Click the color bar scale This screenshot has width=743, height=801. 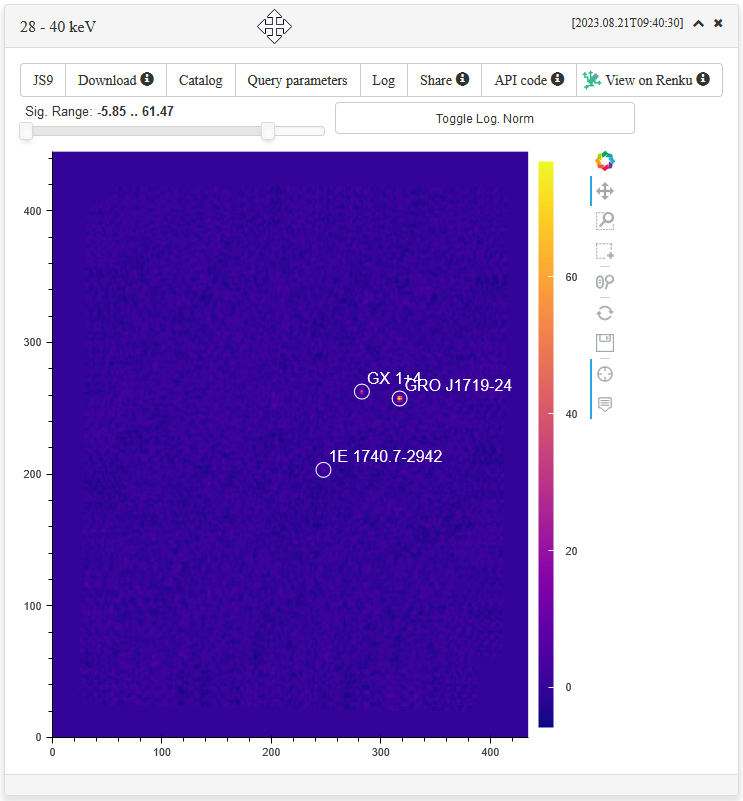coord(546,444)
